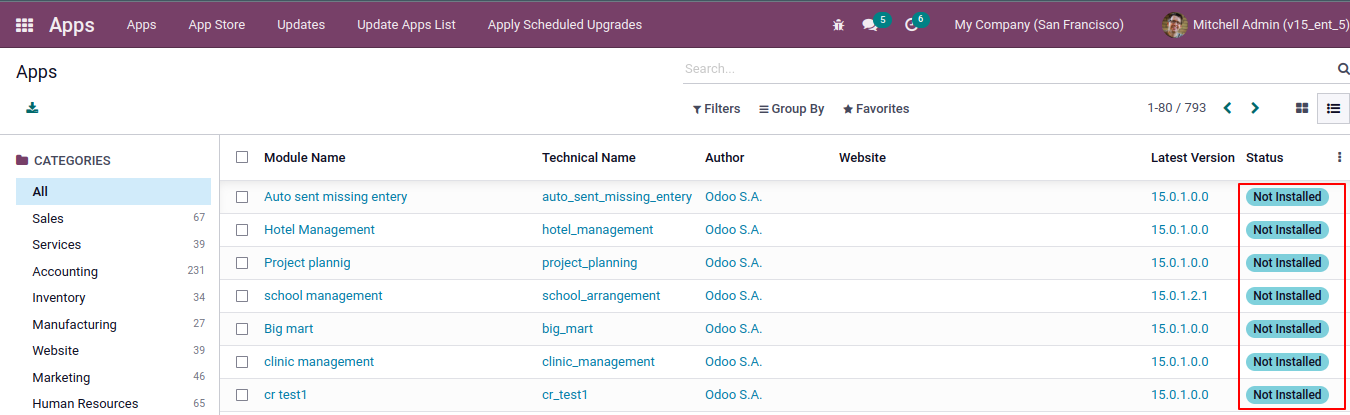This screenshot has width=1350, height=415.
Task: Expand the Filters dropdown
Action: tap(716, 109)
